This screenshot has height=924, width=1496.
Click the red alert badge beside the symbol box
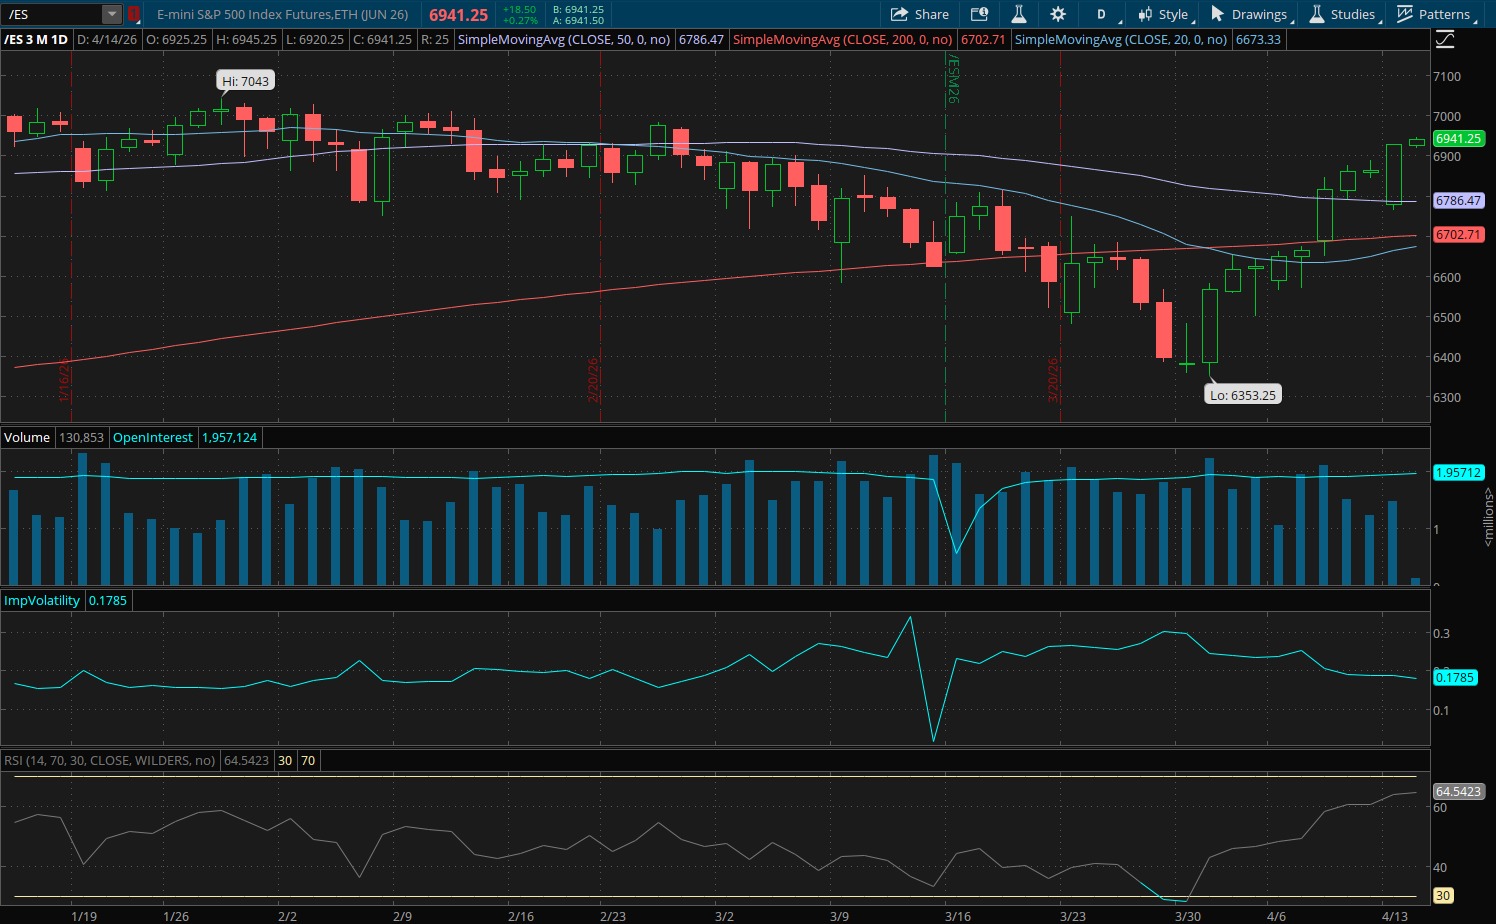pyautogui.click(x=134, y=13)
